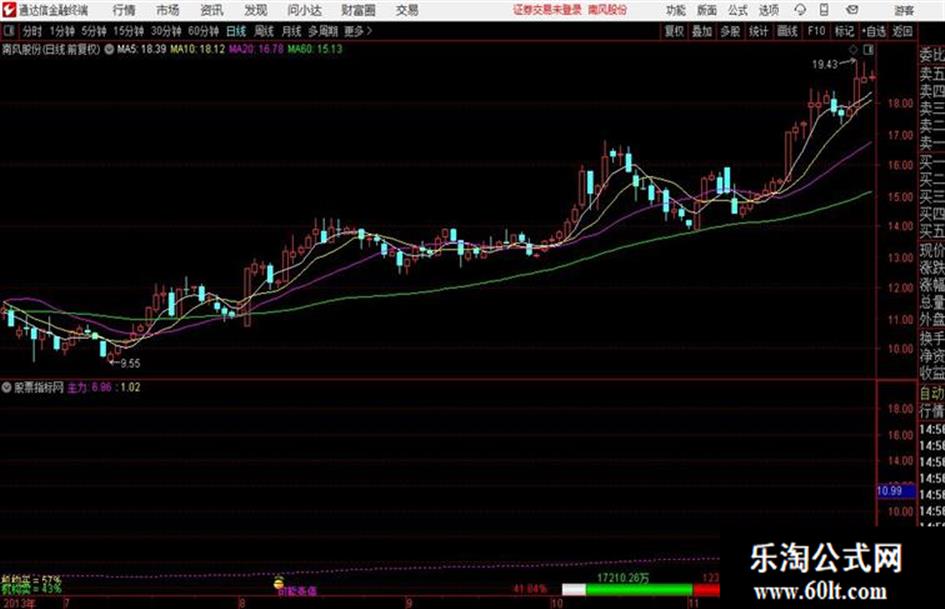This screenshot has width=945, height=609.
Task: Select the 日线 period tab
Action: click(236, 31)
